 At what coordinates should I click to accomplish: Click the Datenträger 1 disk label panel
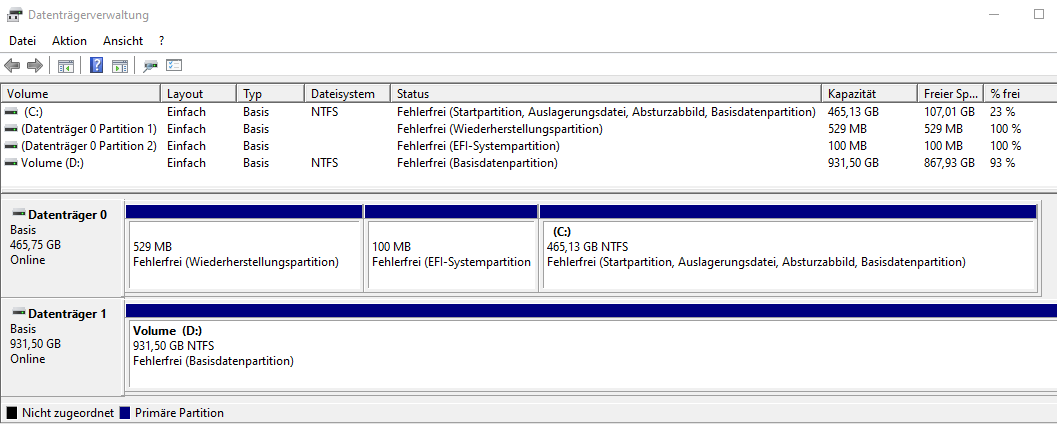[62, 345]
